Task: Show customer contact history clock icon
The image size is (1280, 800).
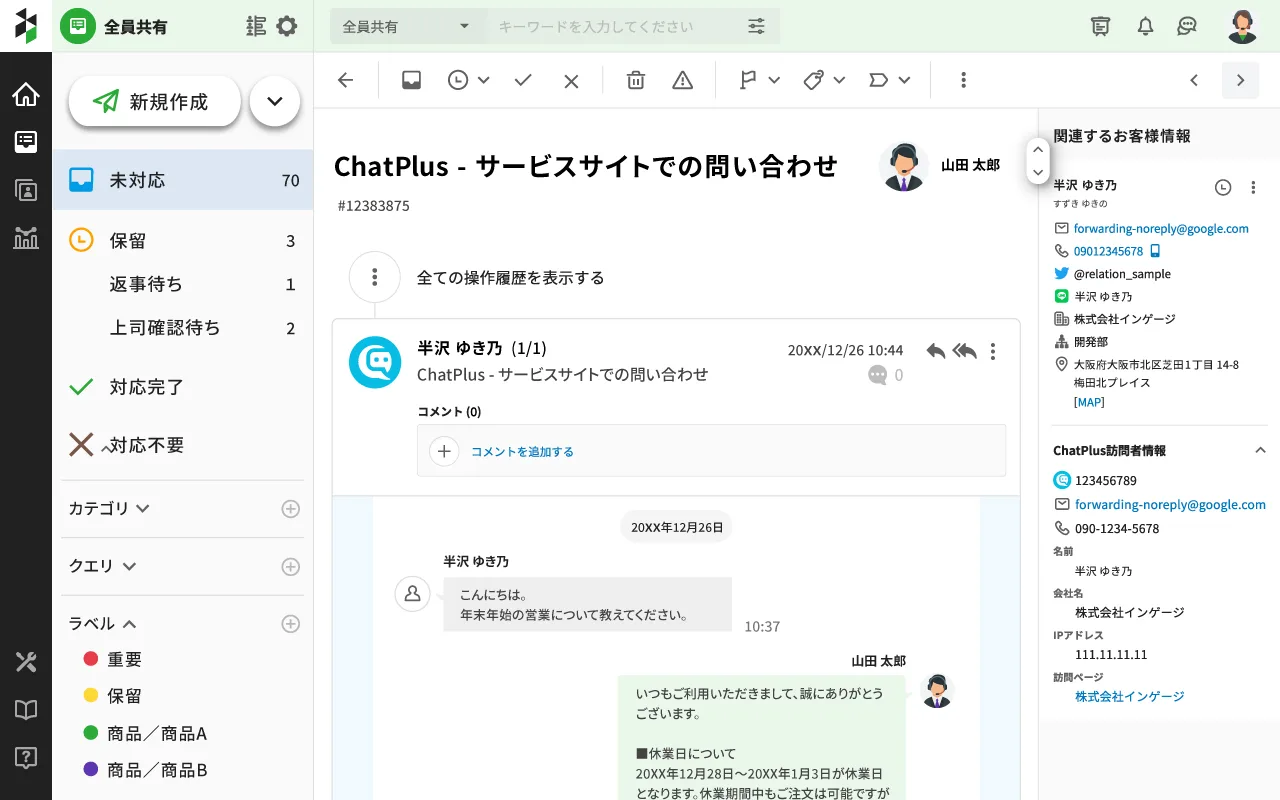Action: (1223, 187)
